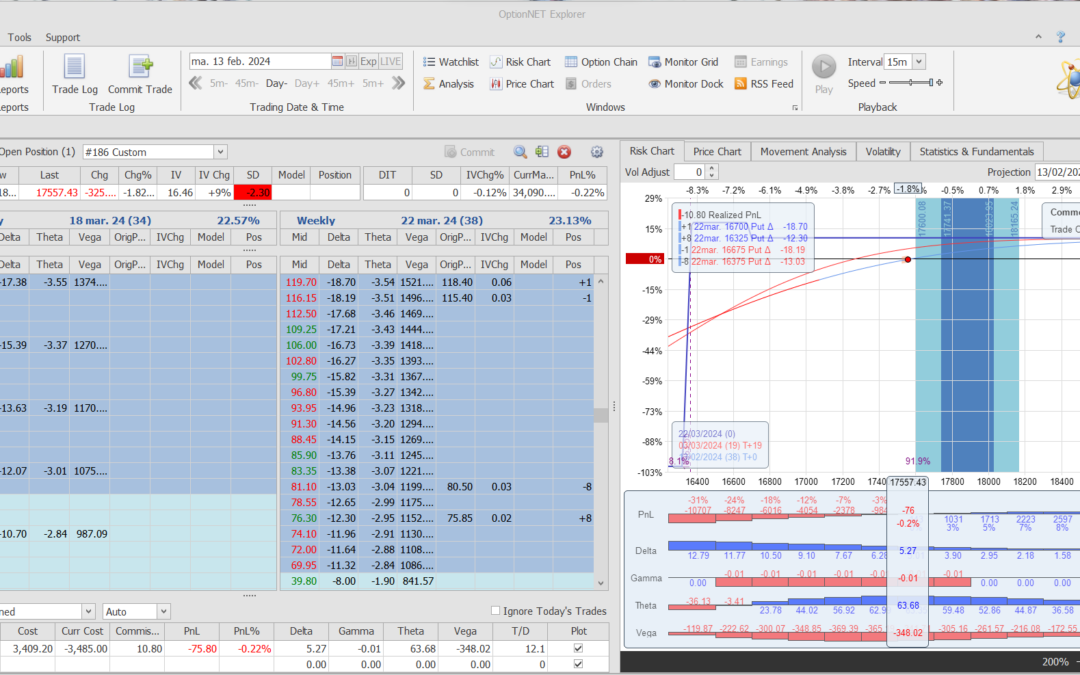Step forward one day with Day+
Viewport: 1080px width, 675px height.
(307, 84)
